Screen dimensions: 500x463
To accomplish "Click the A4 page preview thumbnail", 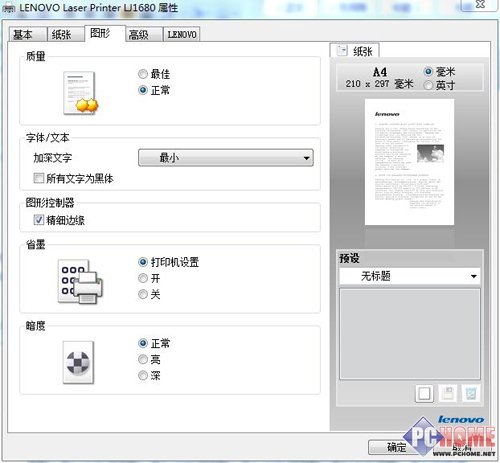I will click(409, 162).
